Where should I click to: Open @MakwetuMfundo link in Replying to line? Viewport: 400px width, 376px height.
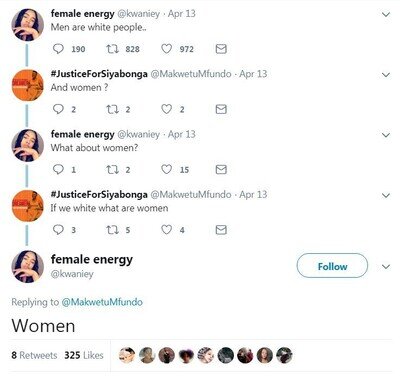102,302
